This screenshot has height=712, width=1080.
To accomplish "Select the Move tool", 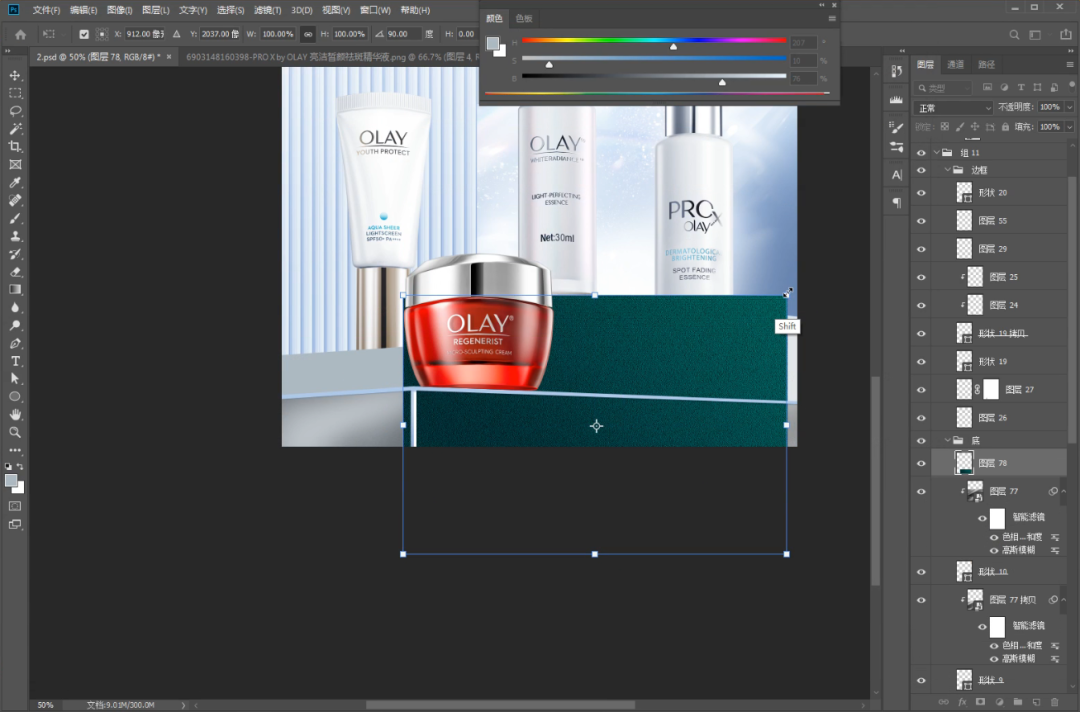I will point(15,76).
